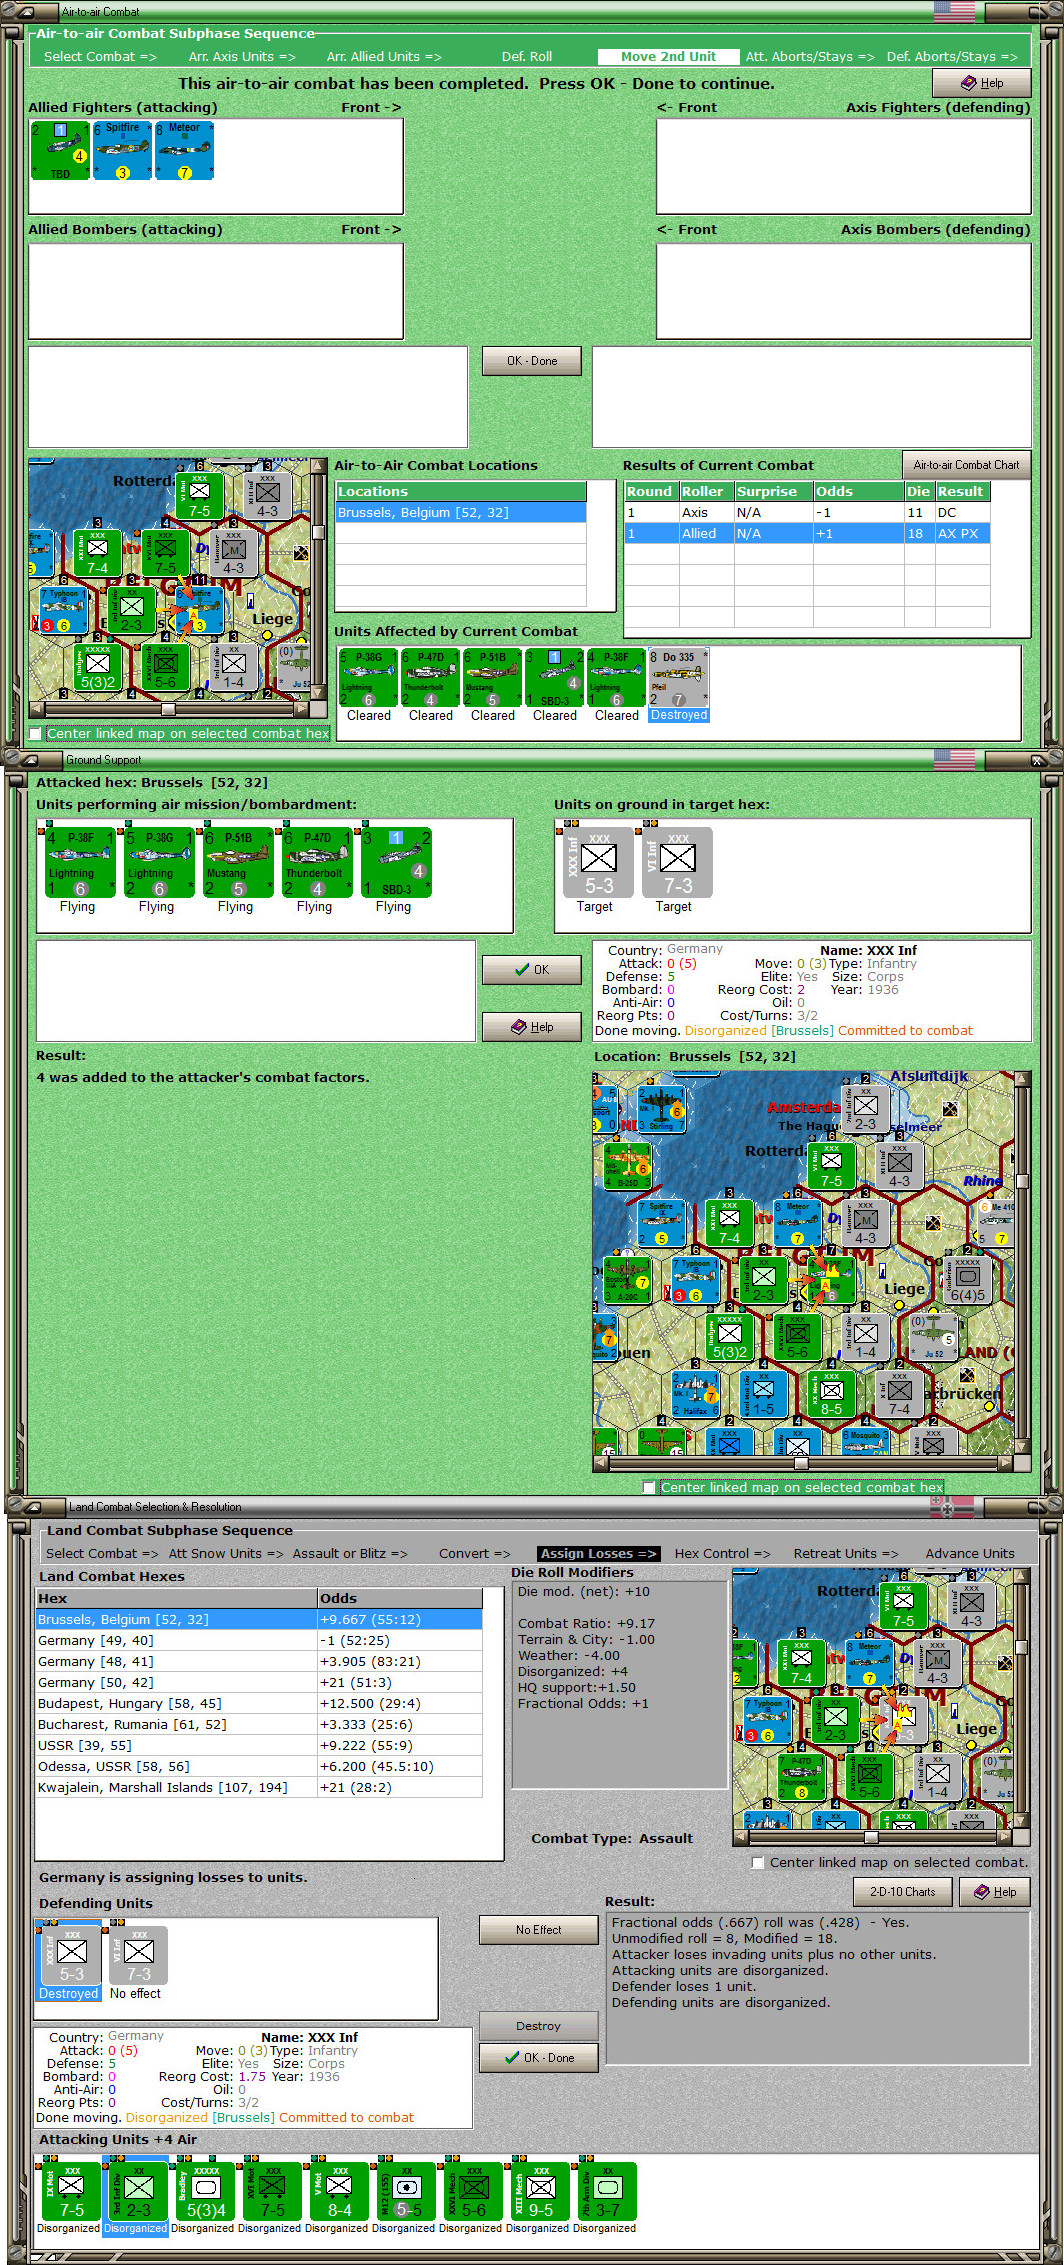1064x2265 pixels.
Task: Toggle Center linked map on selected combat in Land Combat
Action: [759, 1862]
